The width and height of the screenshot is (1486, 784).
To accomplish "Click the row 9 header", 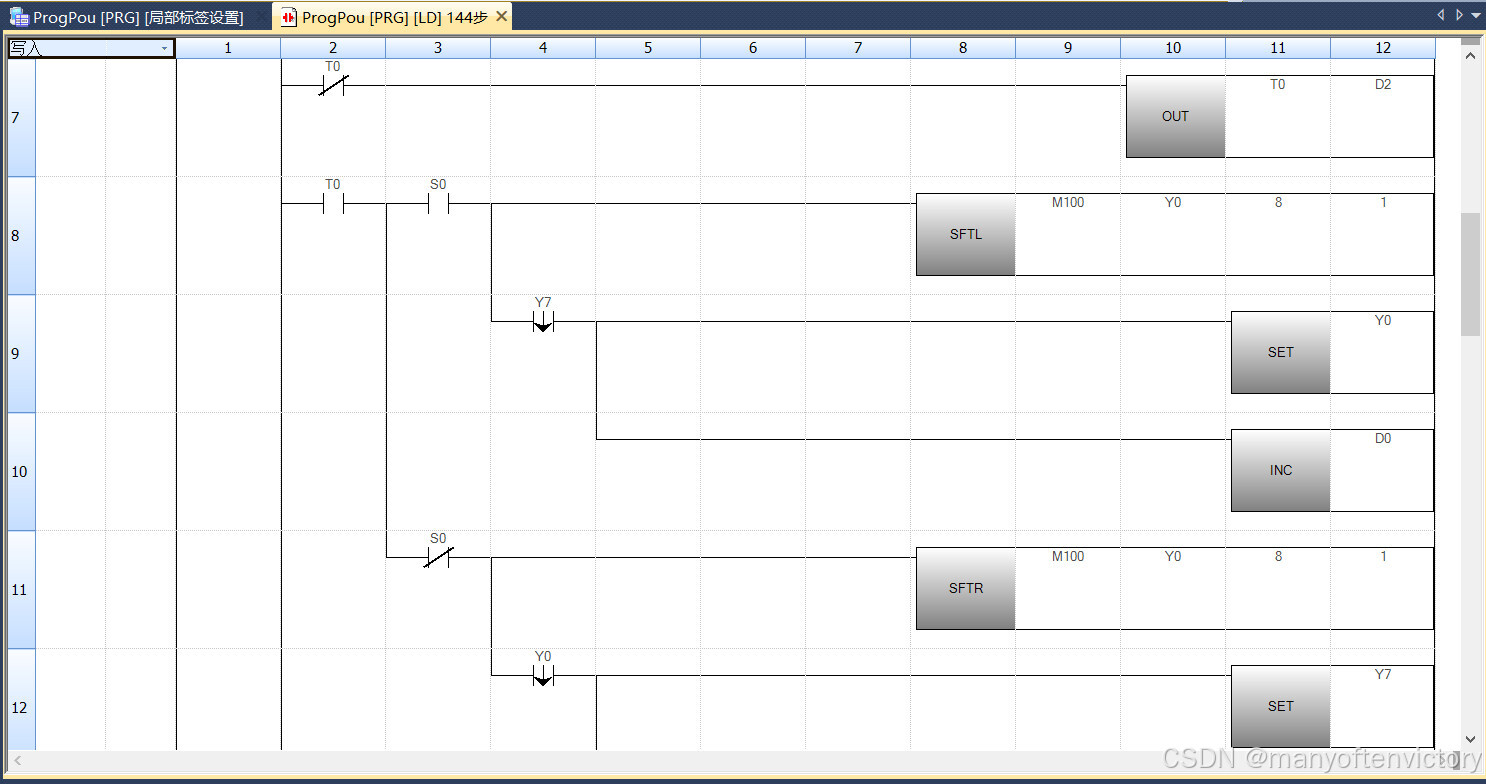I will pos(21,354).
